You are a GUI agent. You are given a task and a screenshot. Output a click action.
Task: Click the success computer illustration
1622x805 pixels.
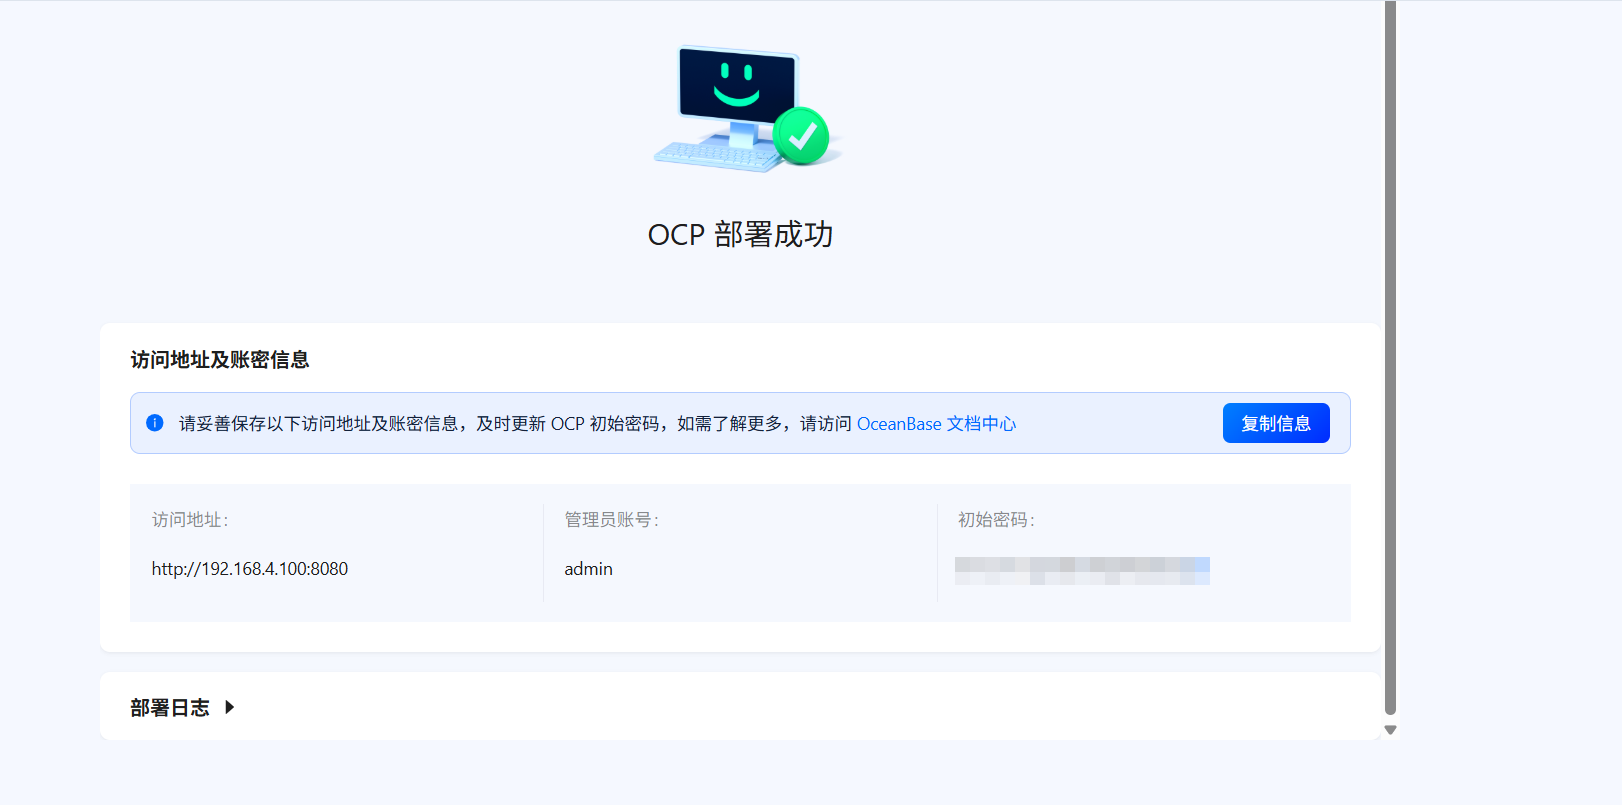[x=747, y=108]
